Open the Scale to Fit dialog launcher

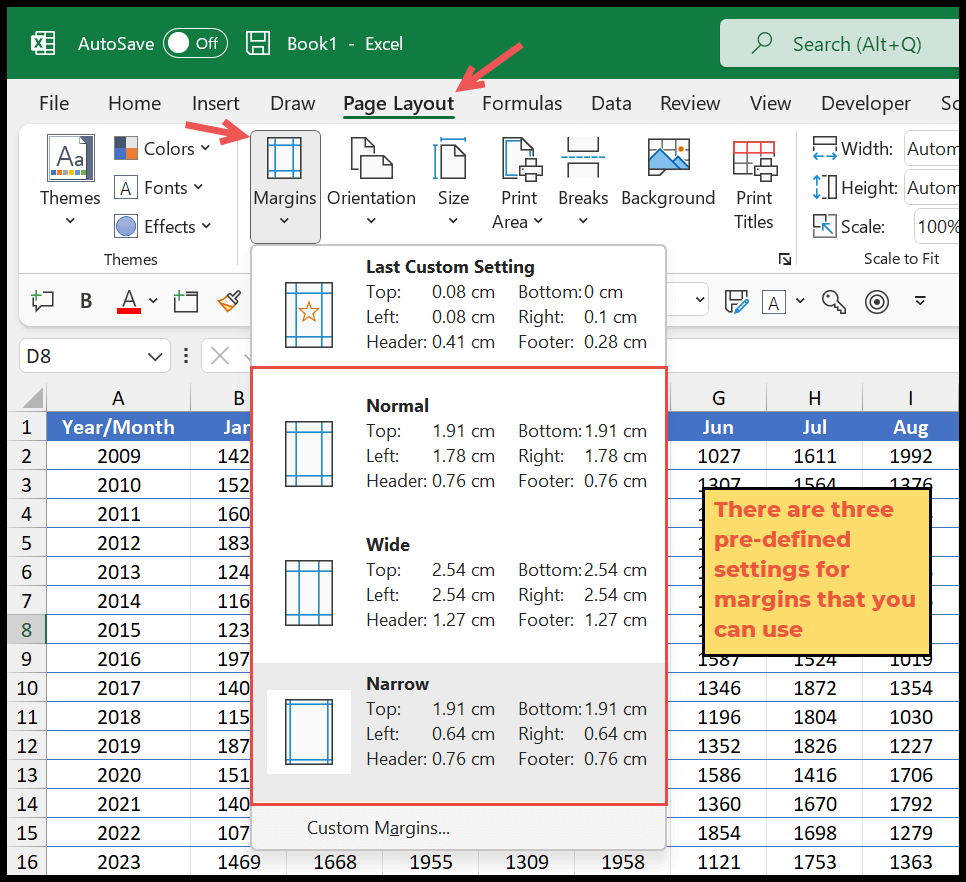786,259
